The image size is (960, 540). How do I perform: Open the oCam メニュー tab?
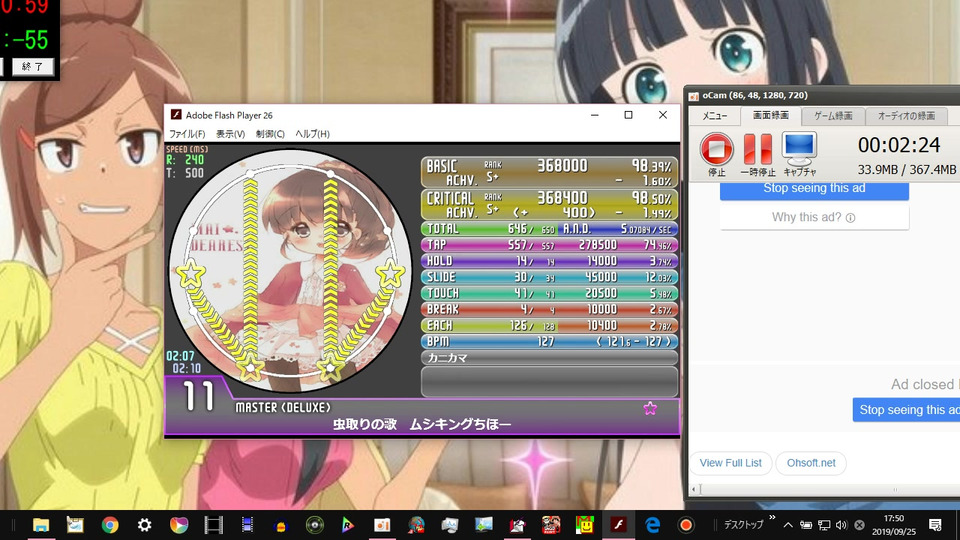[714, 116]
